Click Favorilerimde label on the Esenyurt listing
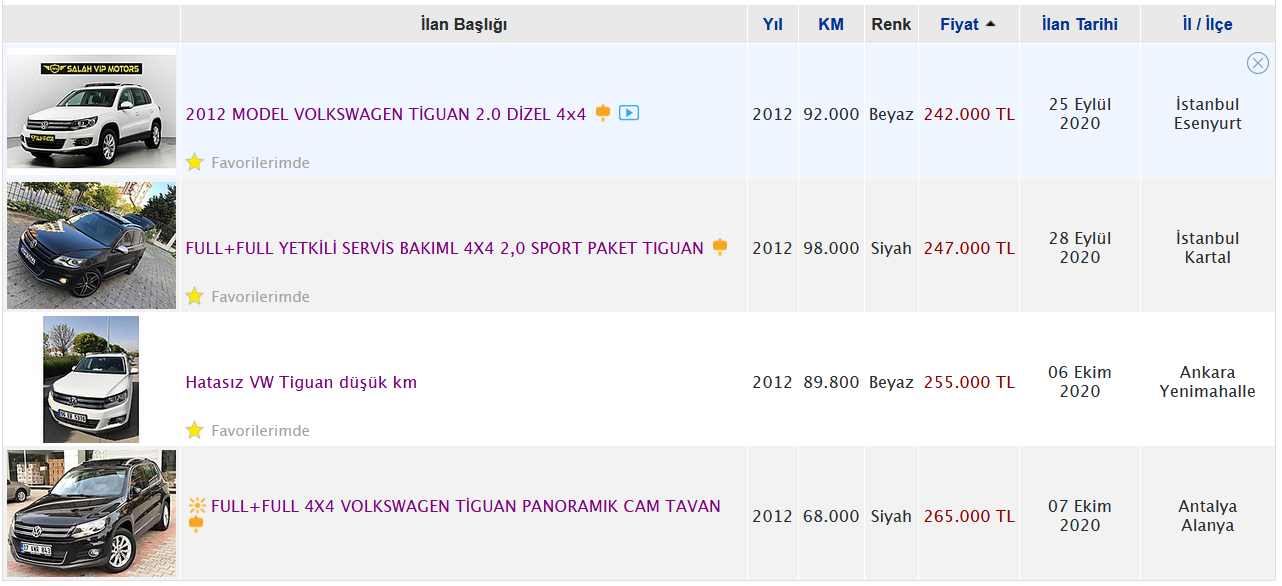Viewport: 1282px width, 586px height. tap(260, 162)
